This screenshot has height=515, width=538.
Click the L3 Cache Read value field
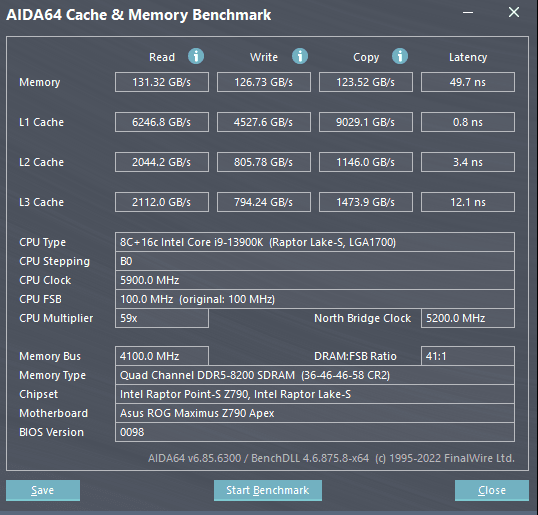pos(162,202)
